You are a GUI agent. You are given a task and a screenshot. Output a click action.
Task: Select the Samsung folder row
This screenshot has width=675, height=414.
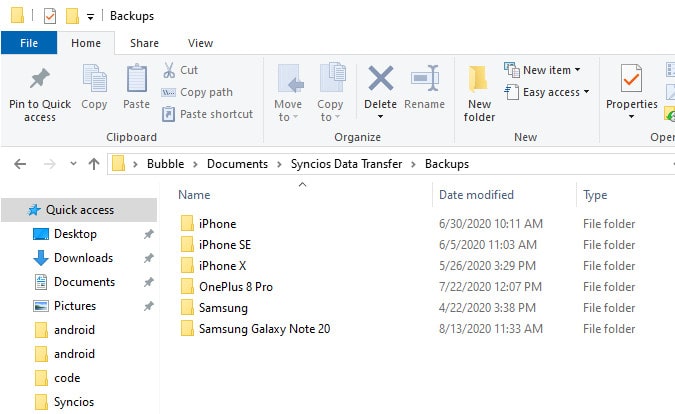[408, 308]
